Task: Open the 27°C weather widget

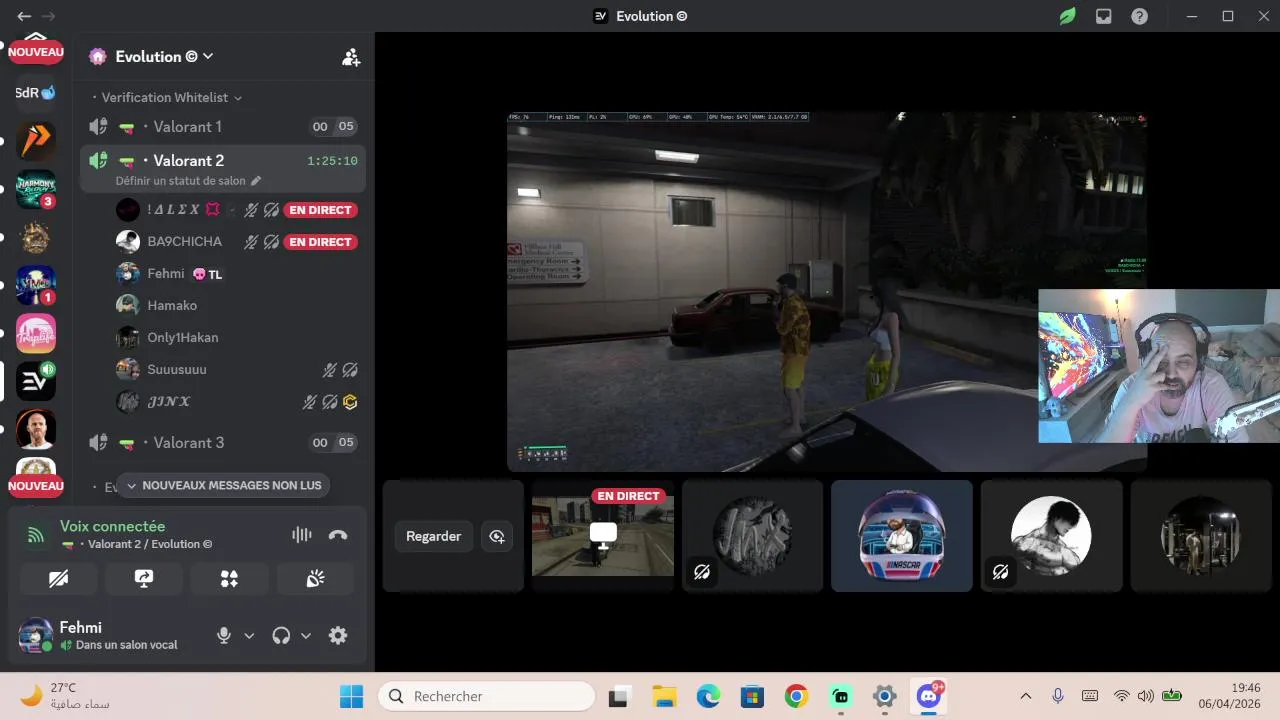Action: (x=65, y=696)
